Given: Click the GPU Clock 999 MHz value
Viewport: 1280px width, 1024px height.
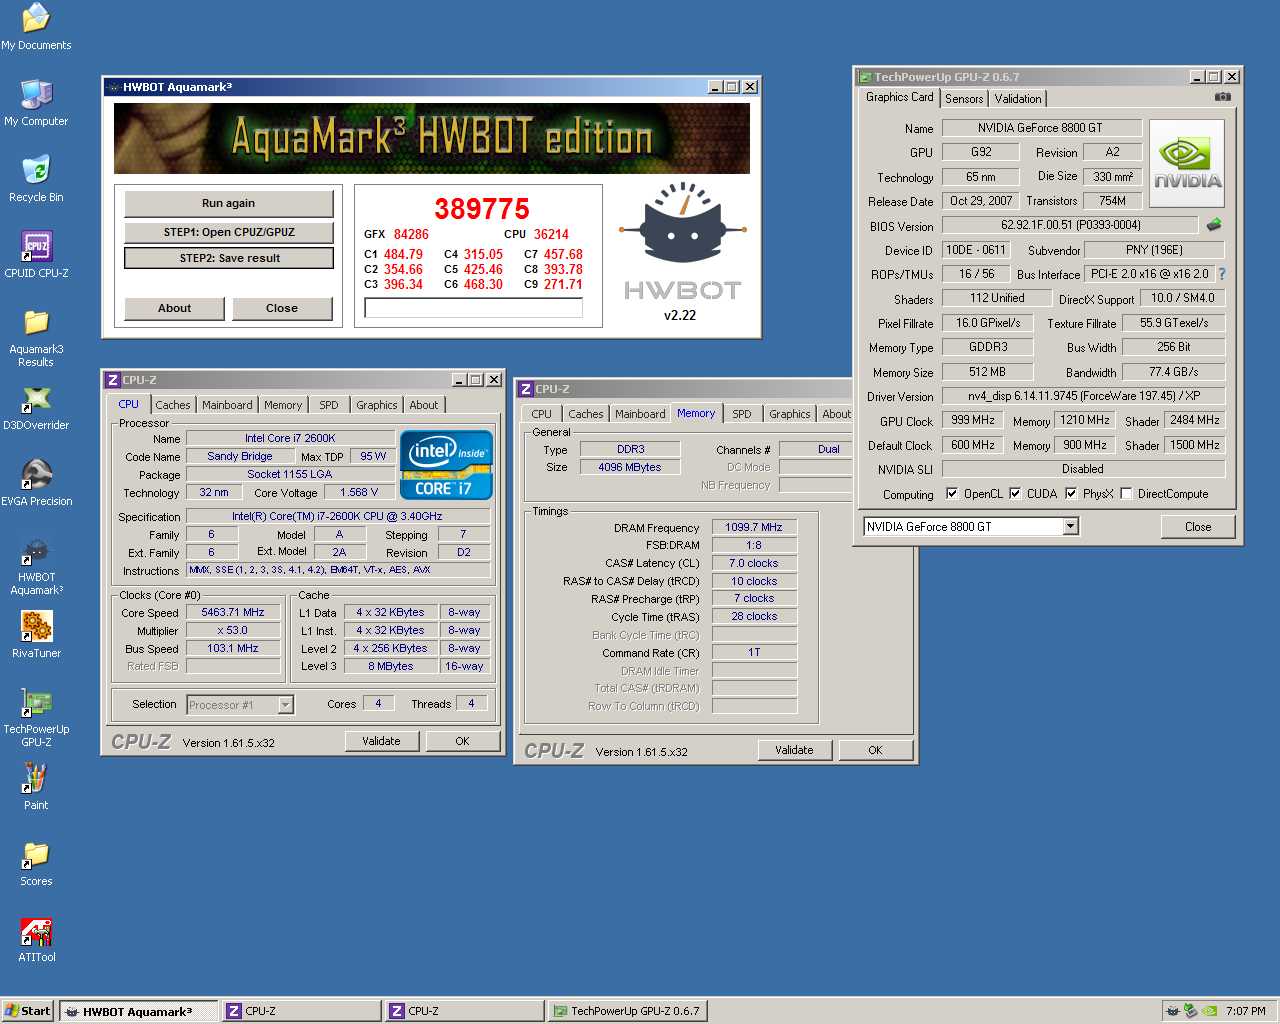Looking at the screenshot, I should click(973, 420).
